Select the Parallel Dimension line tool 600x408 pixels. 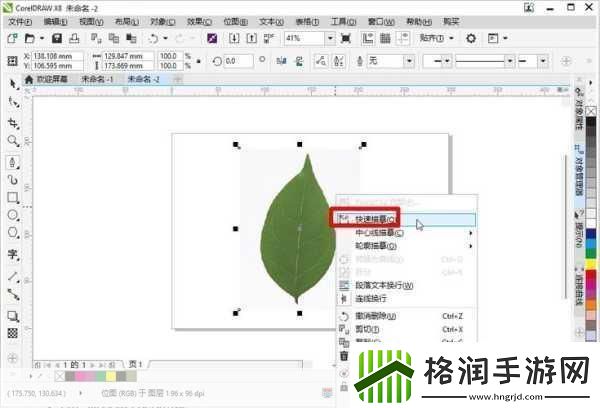point(13,276)
